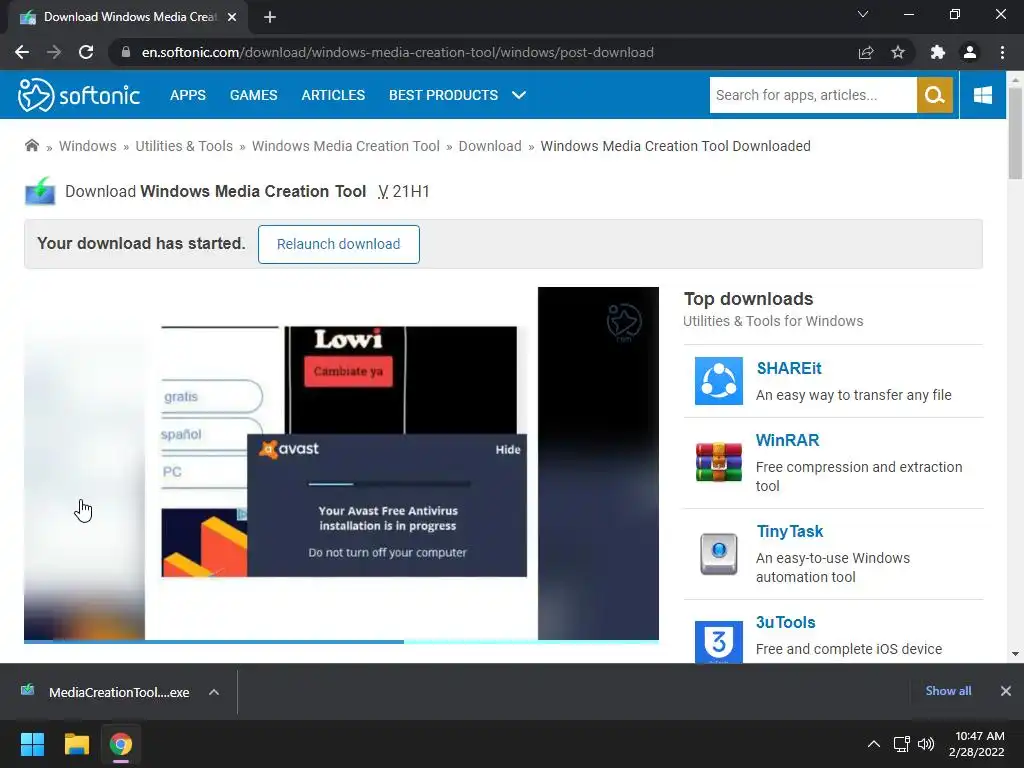Open Chrome three-dot menu
Image resolution: width=1024 pixels, height=768 pixels.
click(x=1002, y=52)
